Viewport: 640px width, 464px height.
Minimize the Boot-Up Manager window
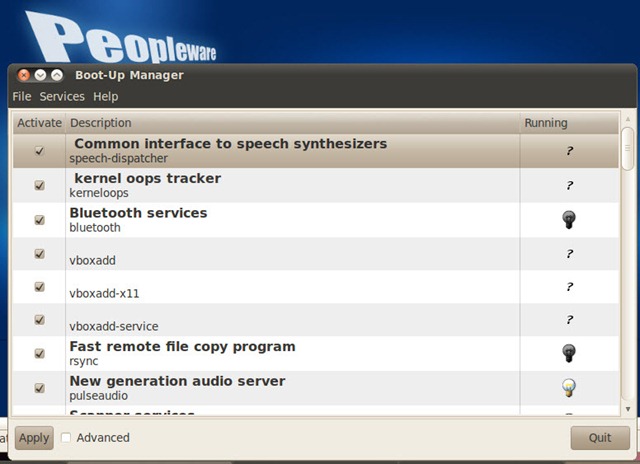point(40,75)
